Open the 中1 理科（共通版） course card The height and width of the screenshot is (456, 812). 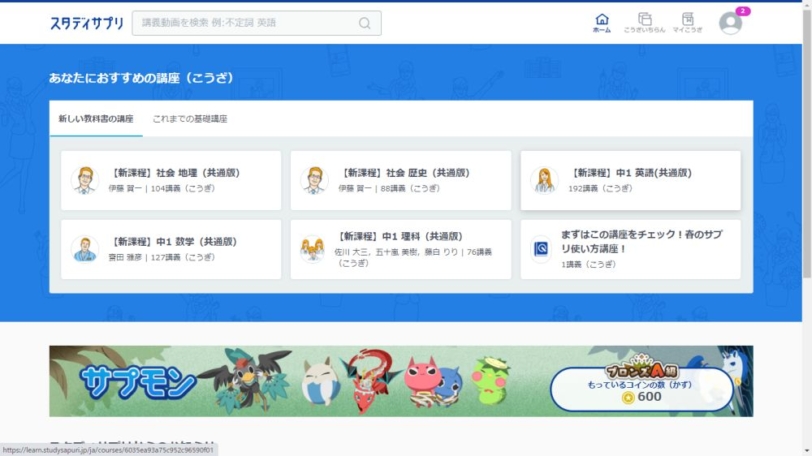tap(401, 249)
